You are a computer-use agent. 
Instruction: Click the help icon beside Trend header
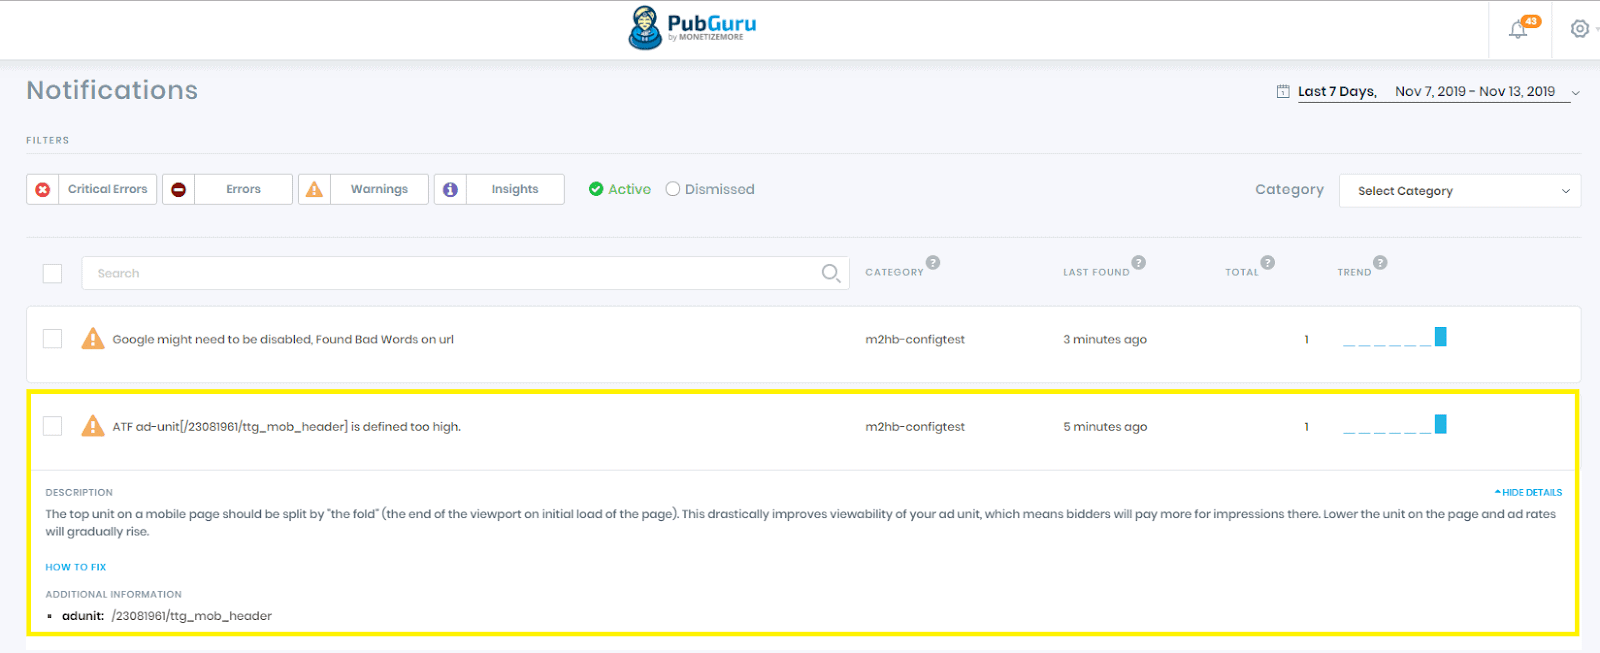1380,263
